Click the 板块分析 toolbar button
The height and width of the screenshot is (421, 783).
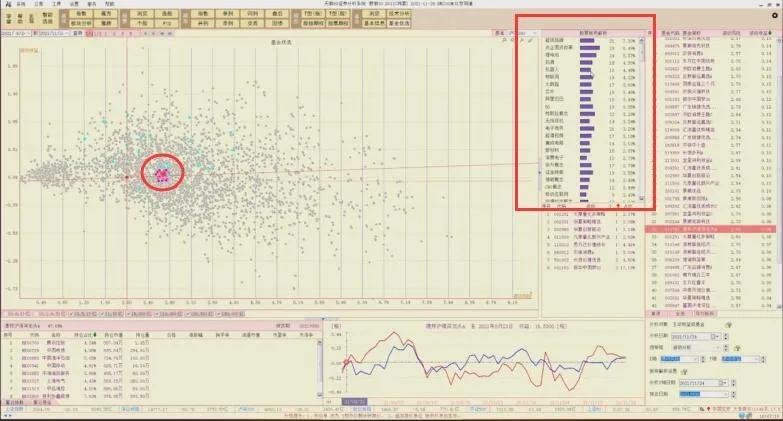[x=81, y=23]
